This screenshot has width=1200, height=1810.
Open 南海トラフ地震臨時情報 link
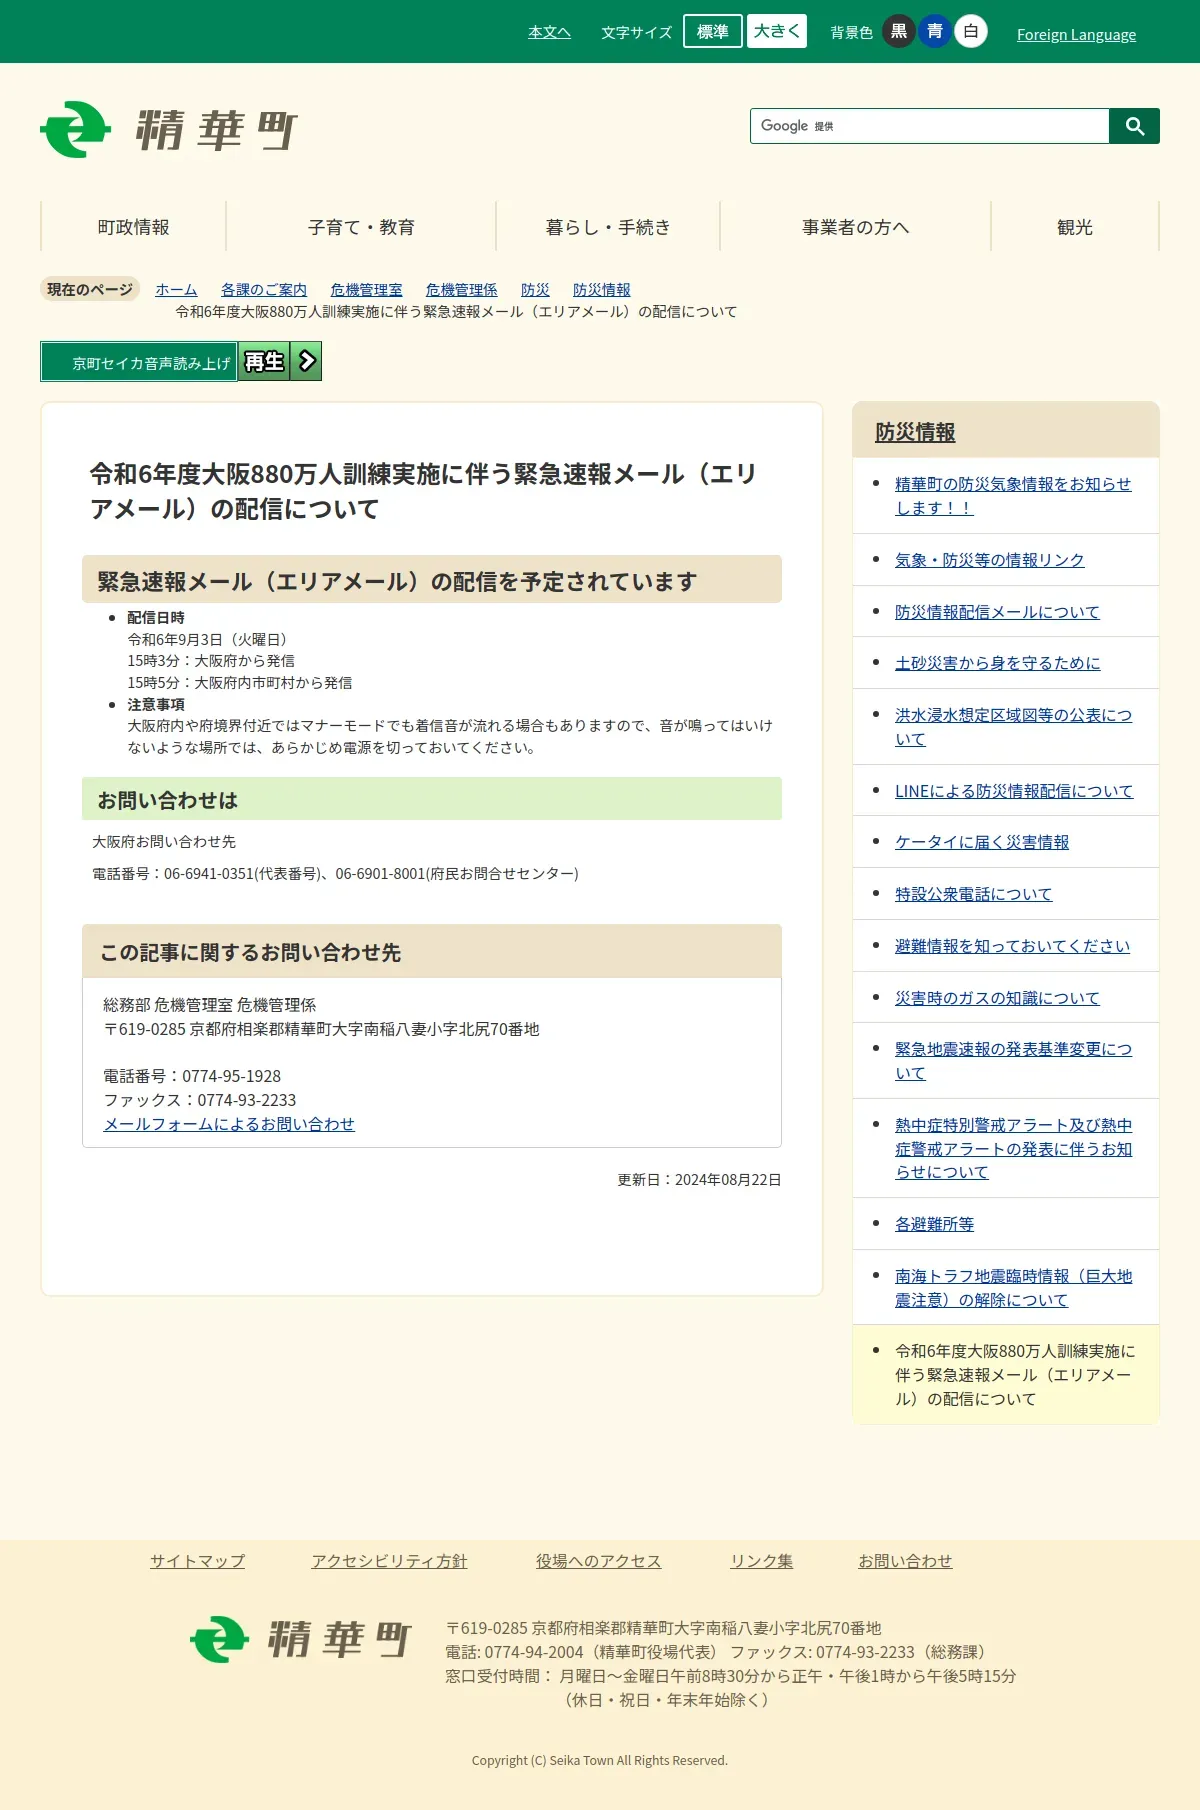click(x=1013, y=1288)
